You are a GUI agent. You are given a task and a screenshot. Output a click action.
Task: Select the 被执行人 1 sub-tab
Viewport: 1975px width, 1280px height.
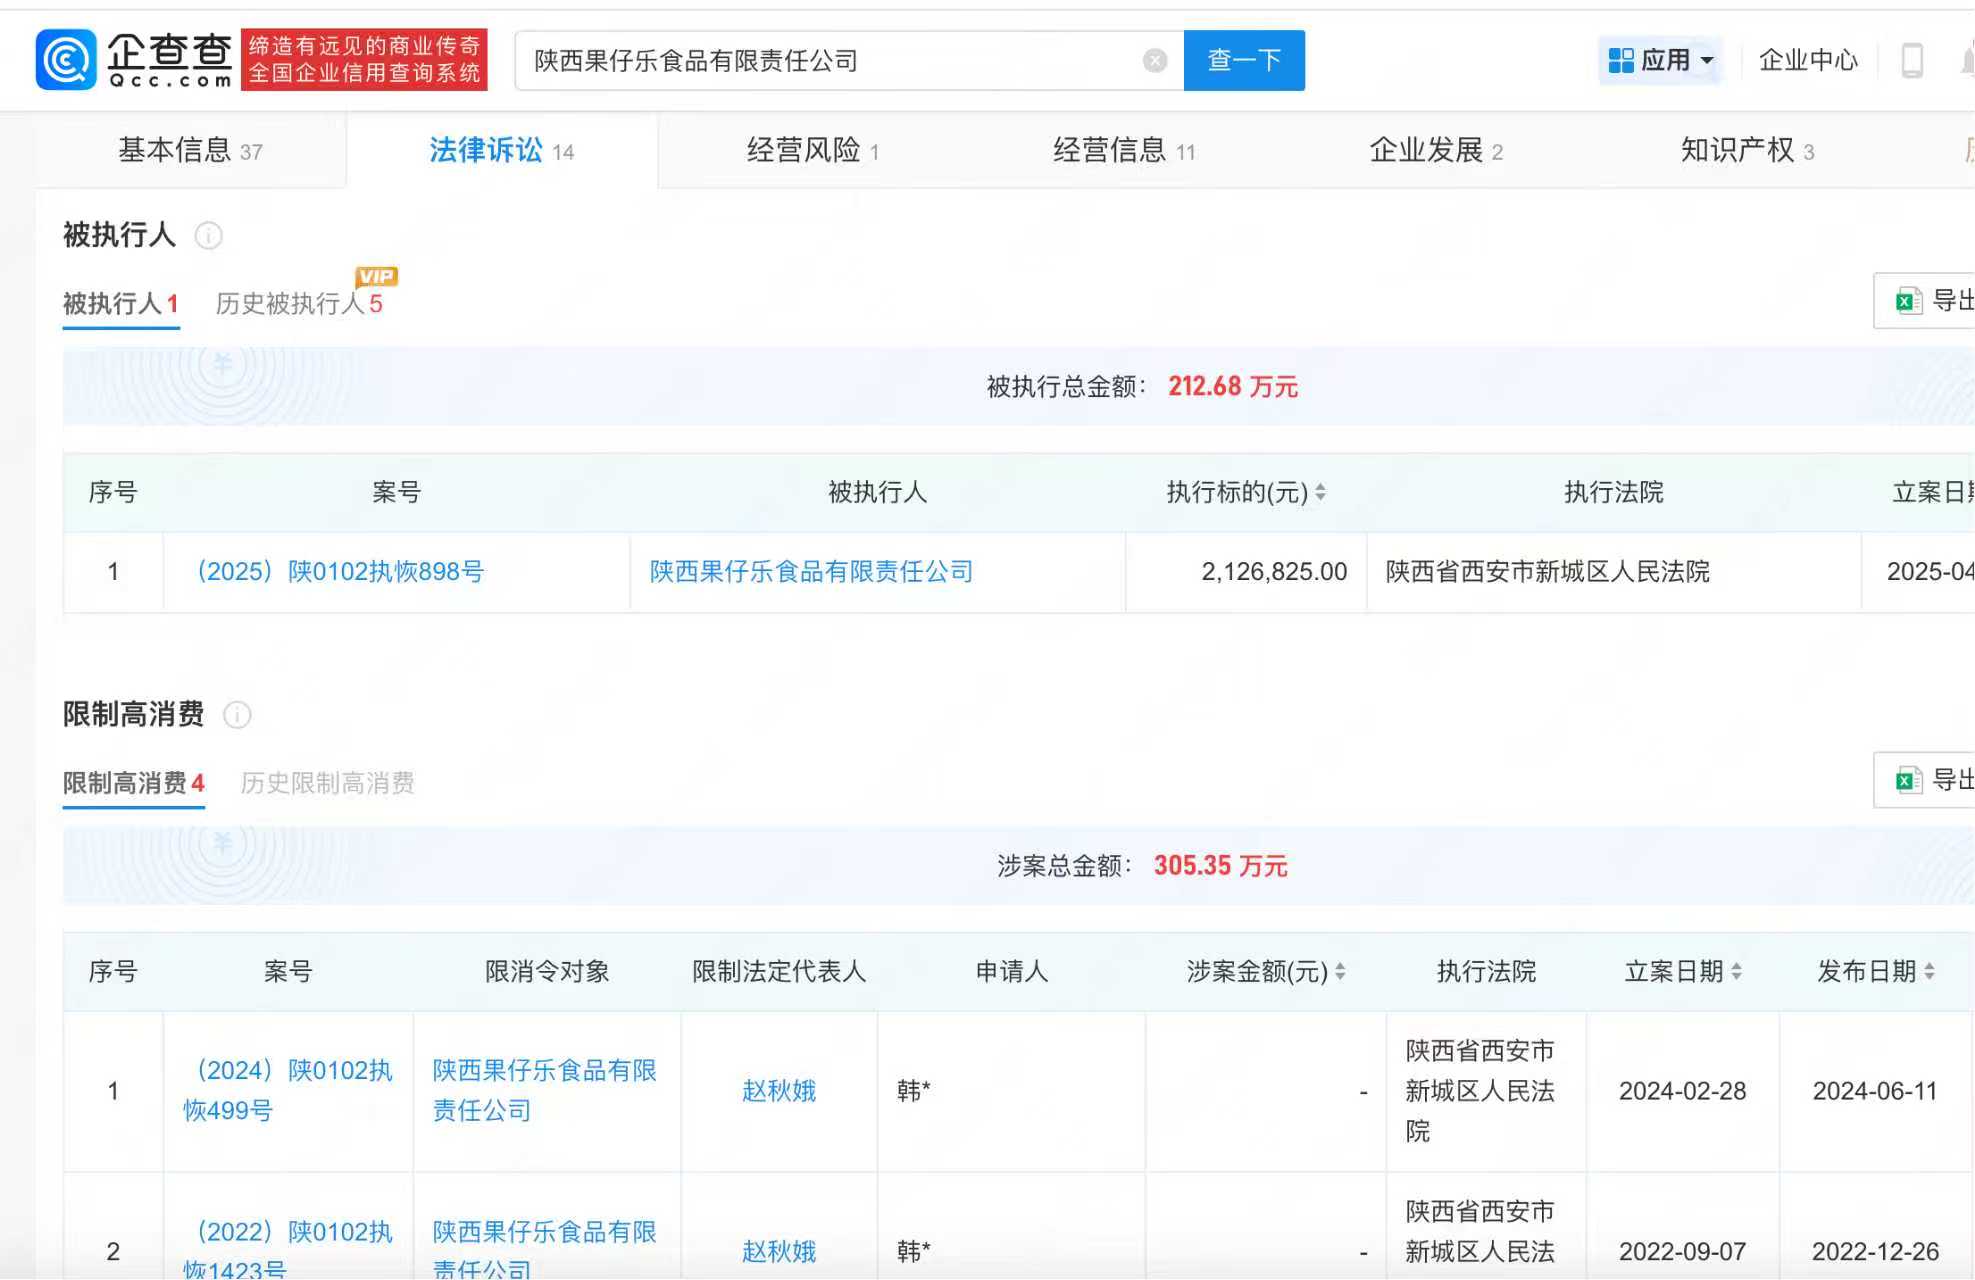click(121, 304)
